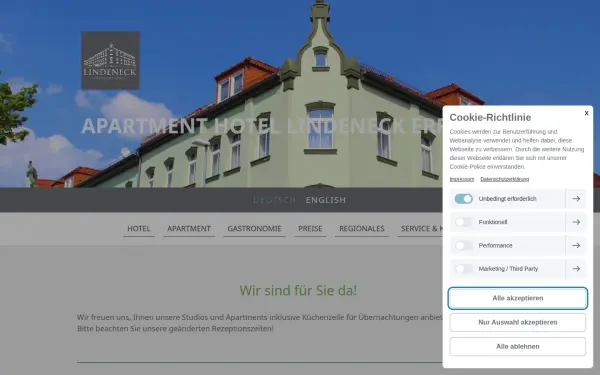The image size is (600, 375).
Task: Click the Unbedingt erforderlich label
Action: coord(507,199)
